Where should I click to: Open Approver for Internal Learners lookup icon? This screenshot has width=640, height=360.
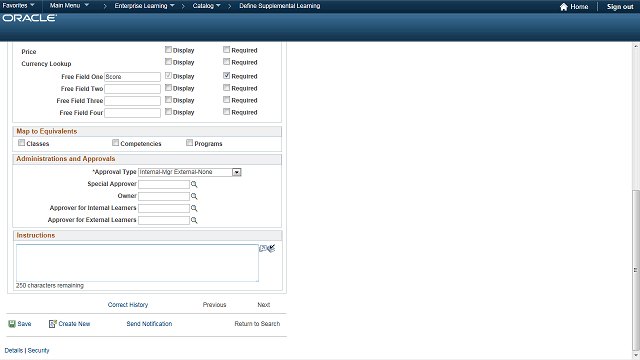pyautogui.click(x=194, y=208)
